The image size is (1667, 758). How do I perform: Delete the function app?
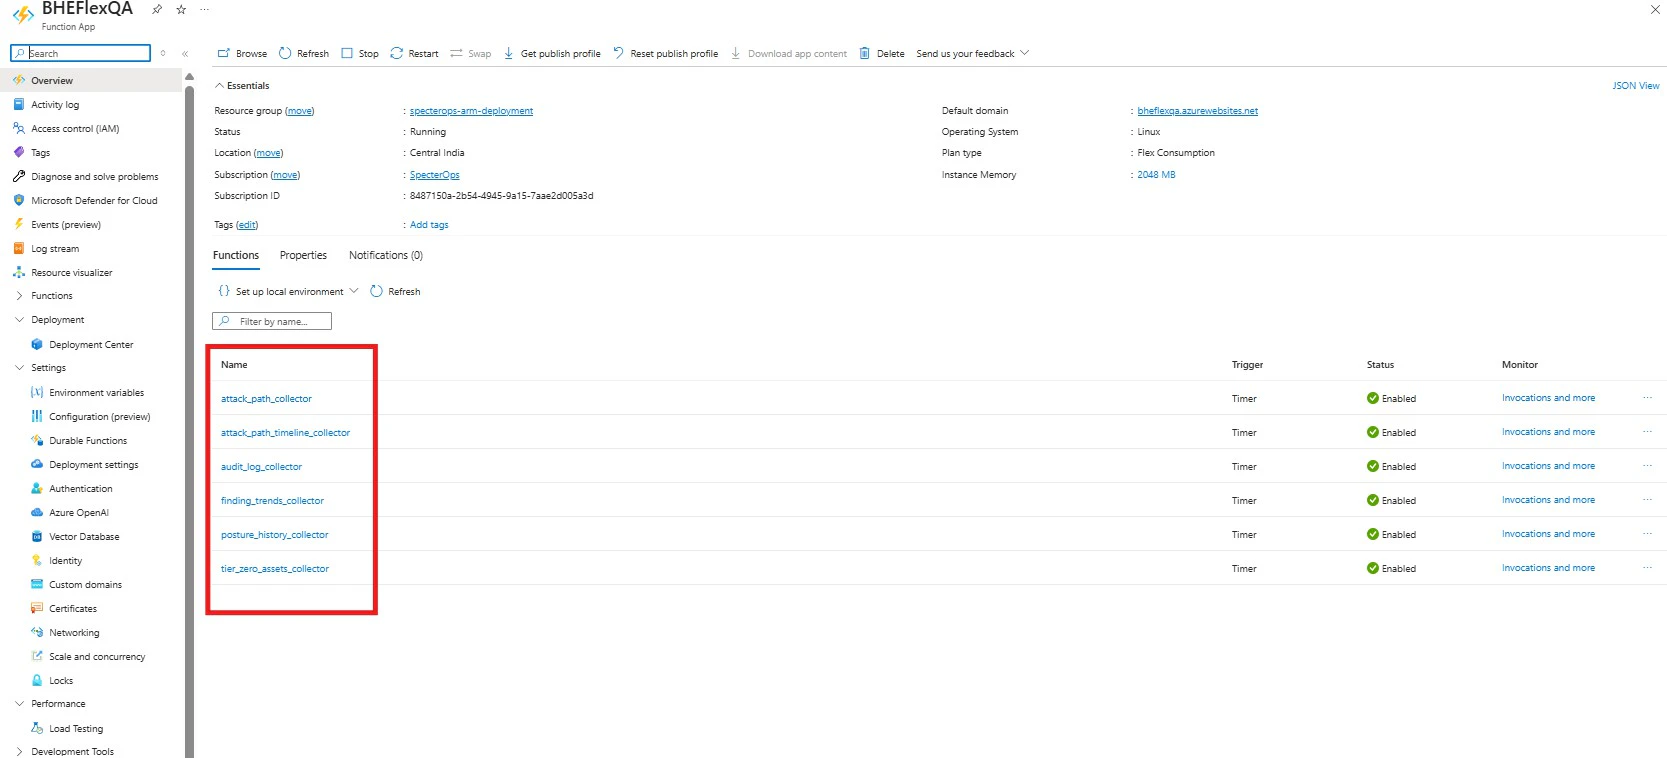[882, 53]
